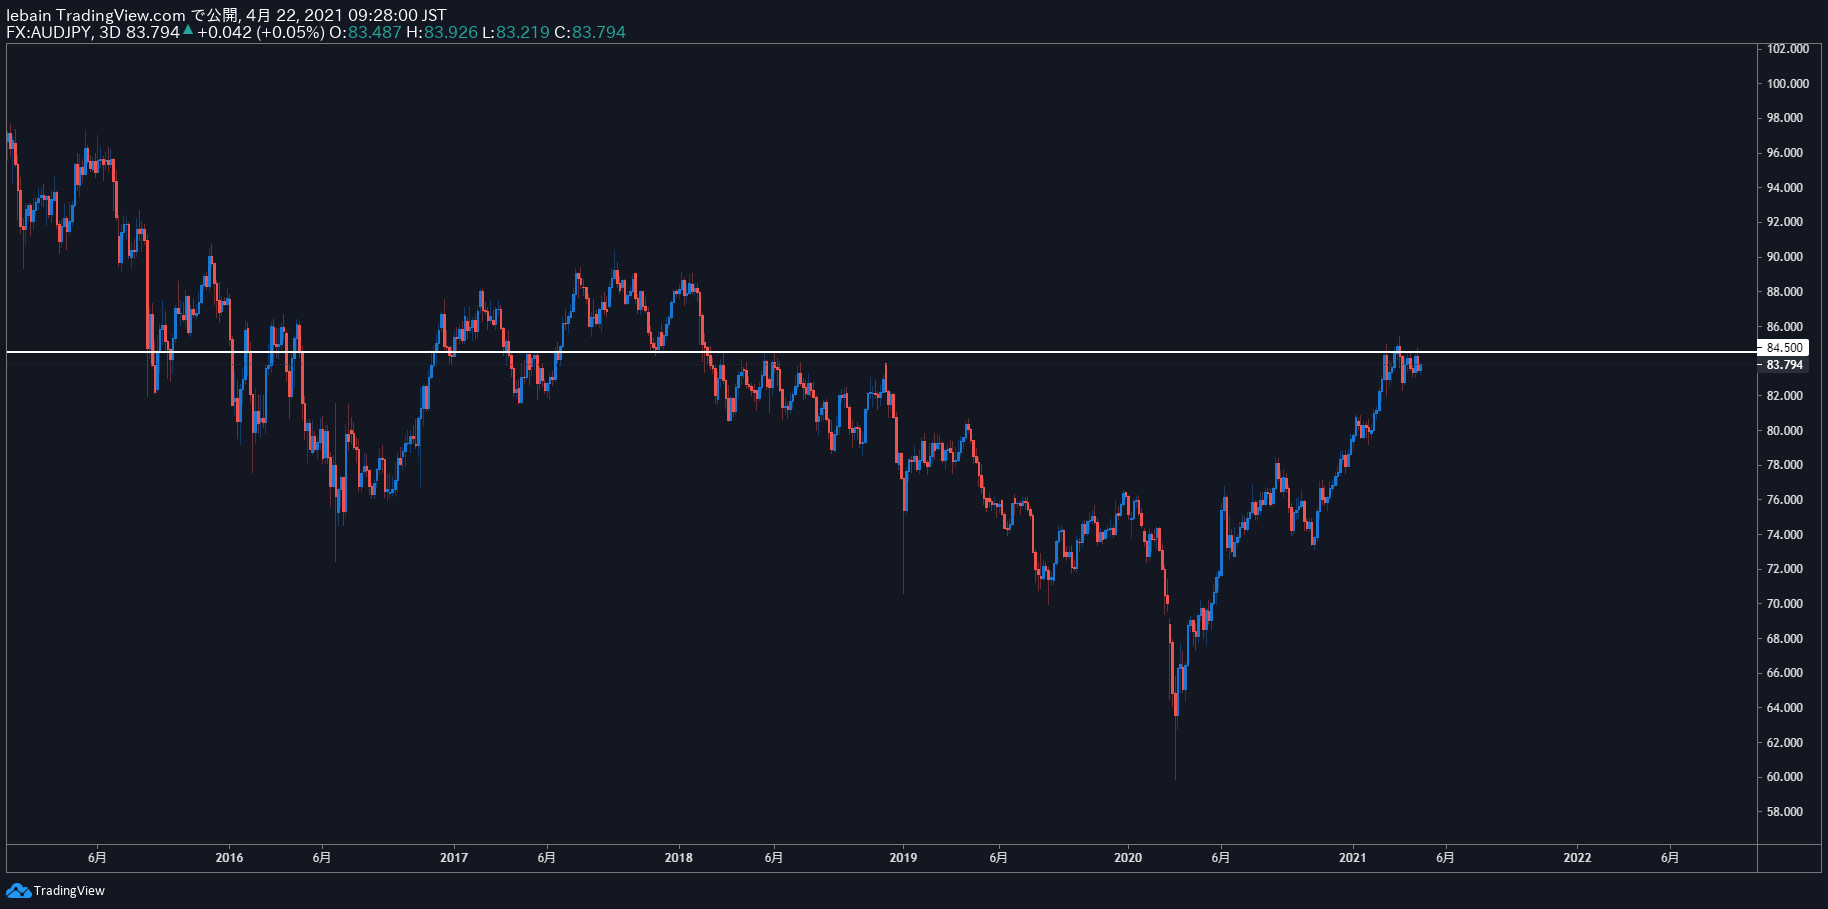Image resolution: width=1828 pixels, height=909 pixels.
Task: Click the 90.000 price axis label
Action: click(1784, 257)
